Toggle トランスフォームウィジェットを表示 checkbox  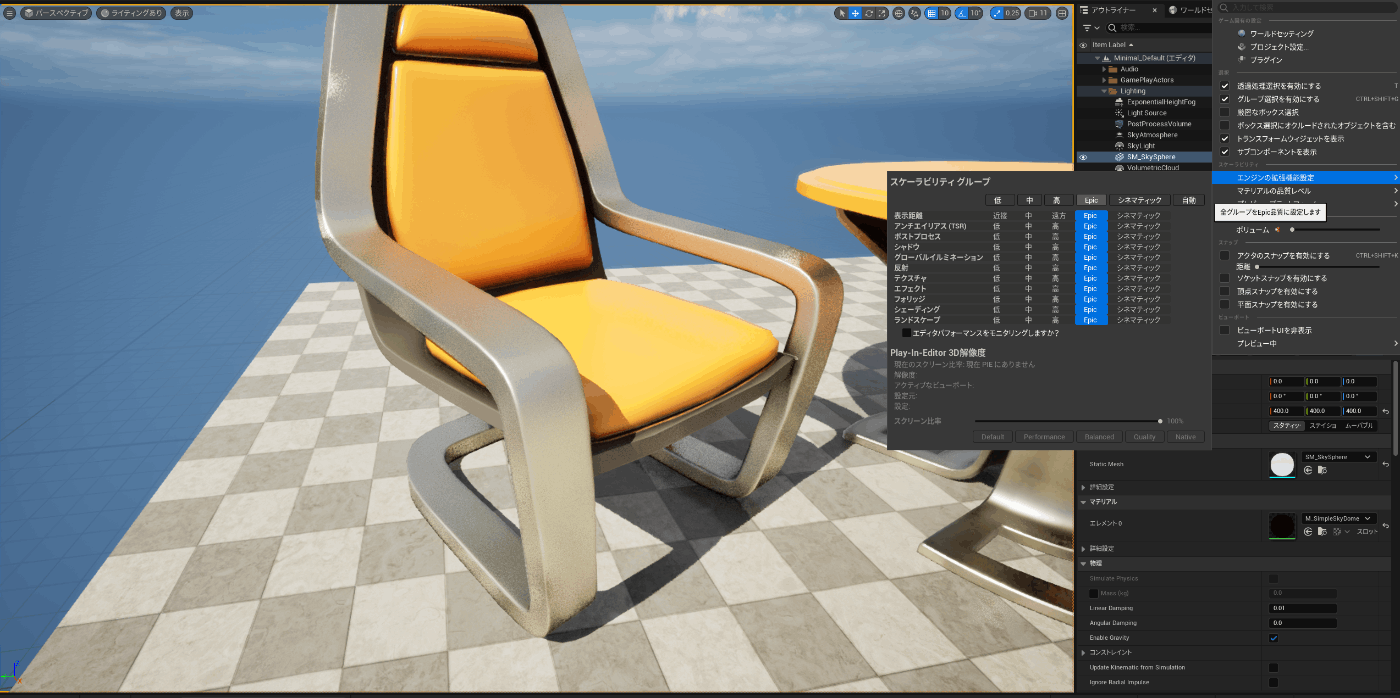(1224, 138)
